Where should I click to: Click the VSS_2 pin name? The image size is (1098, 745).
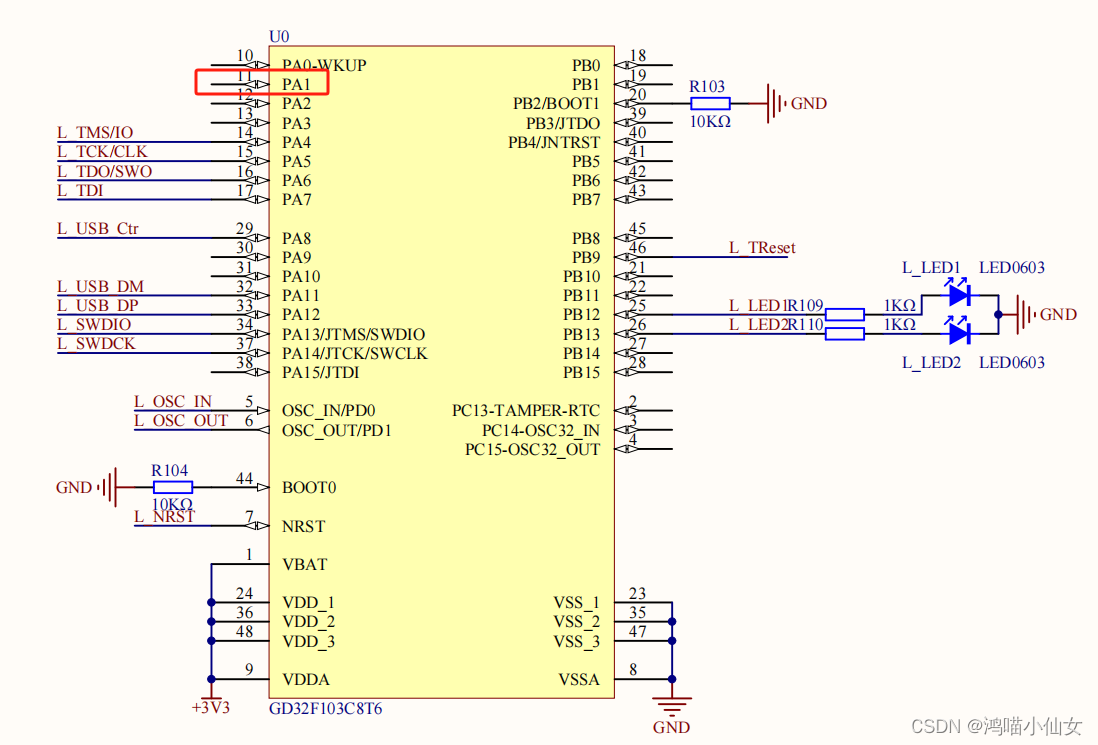tap(577, 622)
